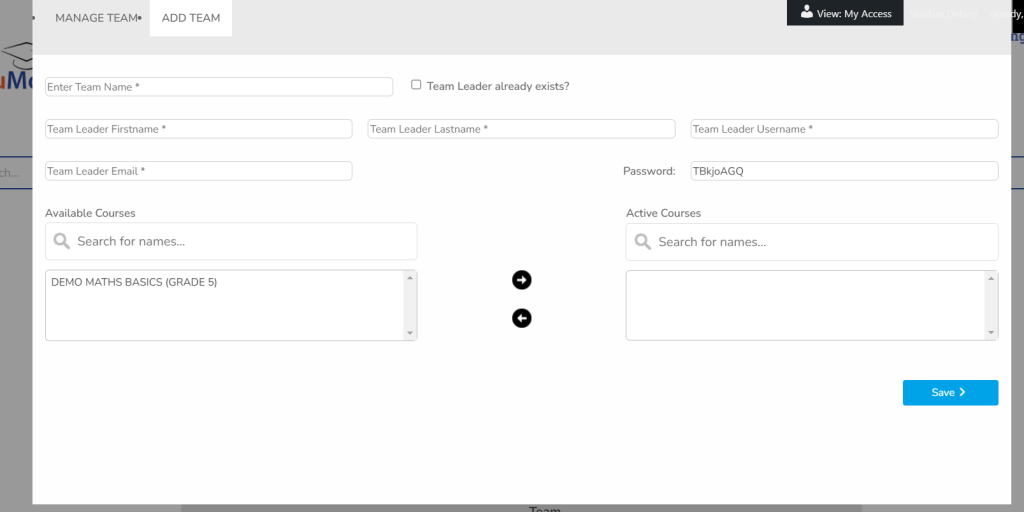The height and width of the screenshot is (512, 1024).
Task: Click Available Courses list scroll down arrow
Action: pos(410,333)
